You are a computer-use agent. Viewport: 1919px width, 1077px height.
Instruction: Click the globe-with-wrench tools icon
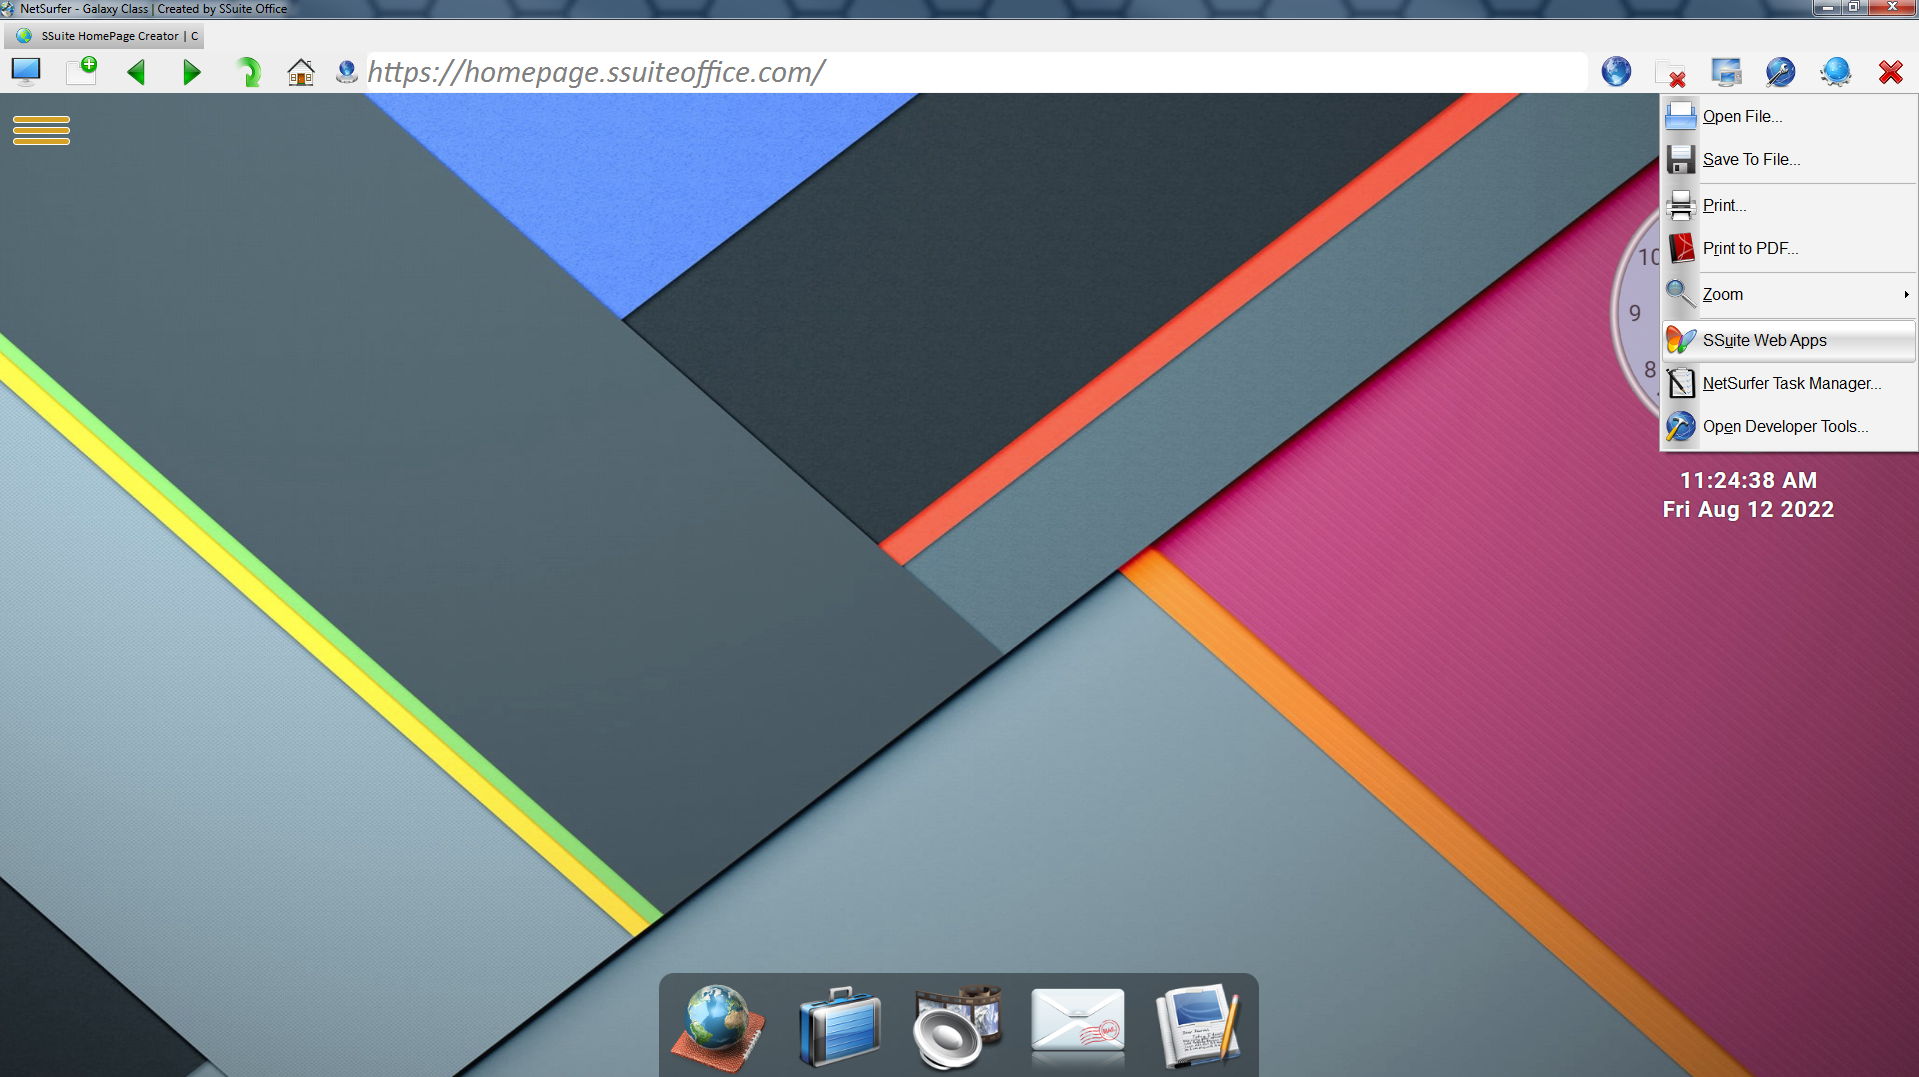1780,72
